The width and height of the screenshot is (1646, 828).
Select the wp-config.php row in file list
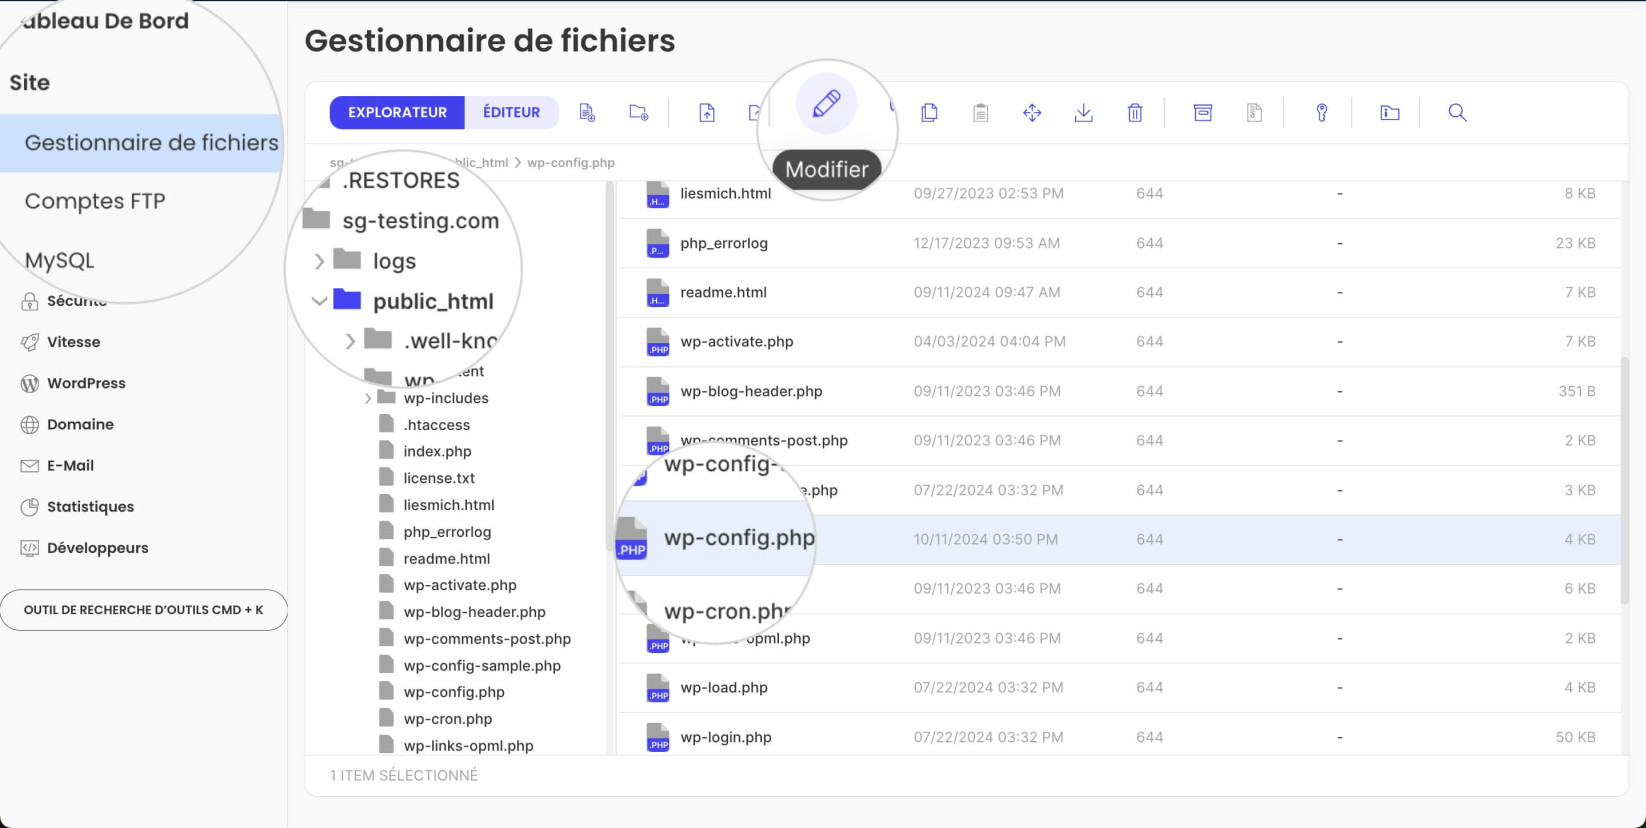pyautogui.click(x=1118, y=540)
